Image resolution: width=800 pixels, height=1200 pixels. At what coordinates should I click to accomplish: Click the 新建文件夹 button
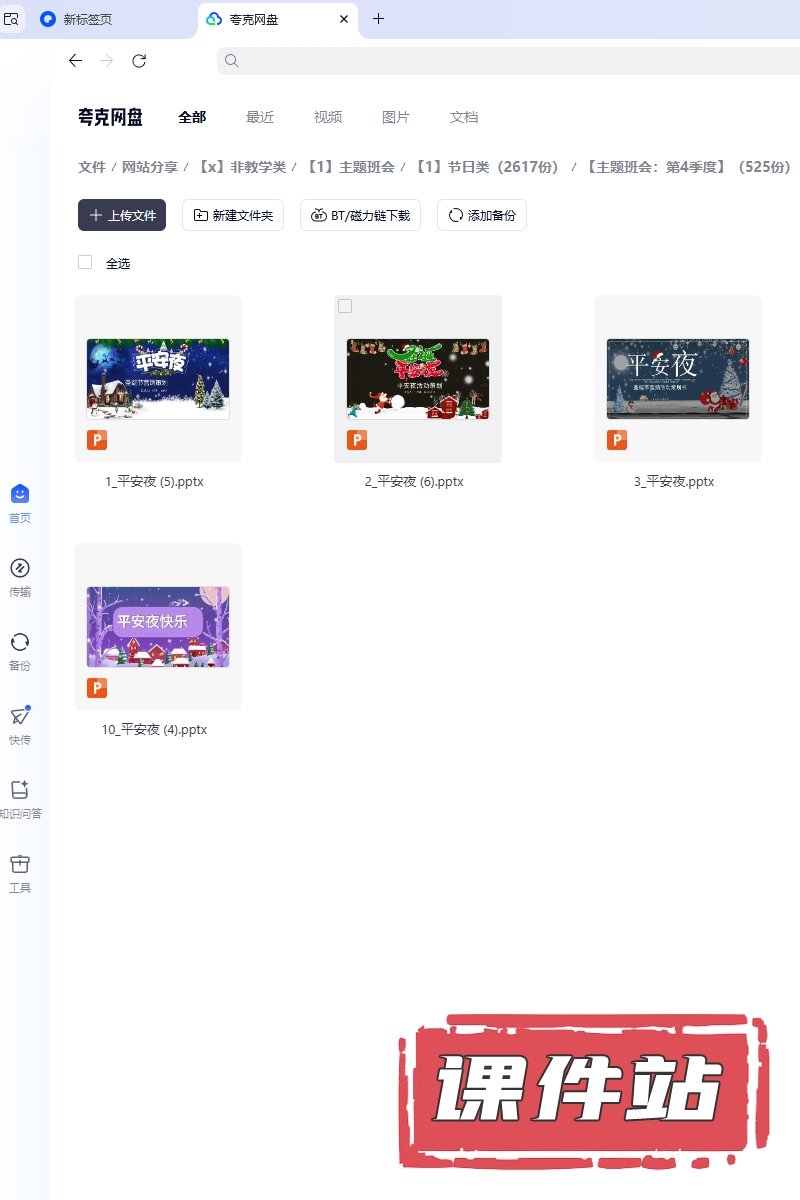(233, 215)
